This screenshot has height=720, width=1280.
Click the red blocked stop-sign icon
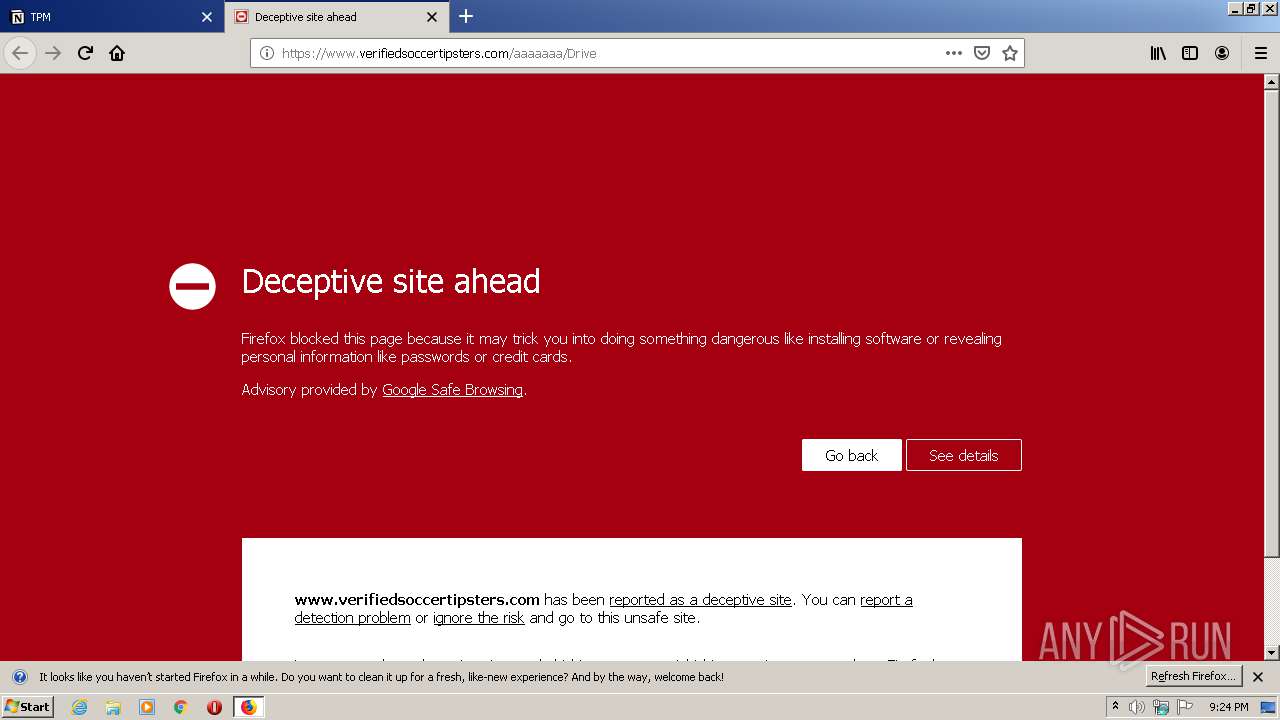point(192,286)
